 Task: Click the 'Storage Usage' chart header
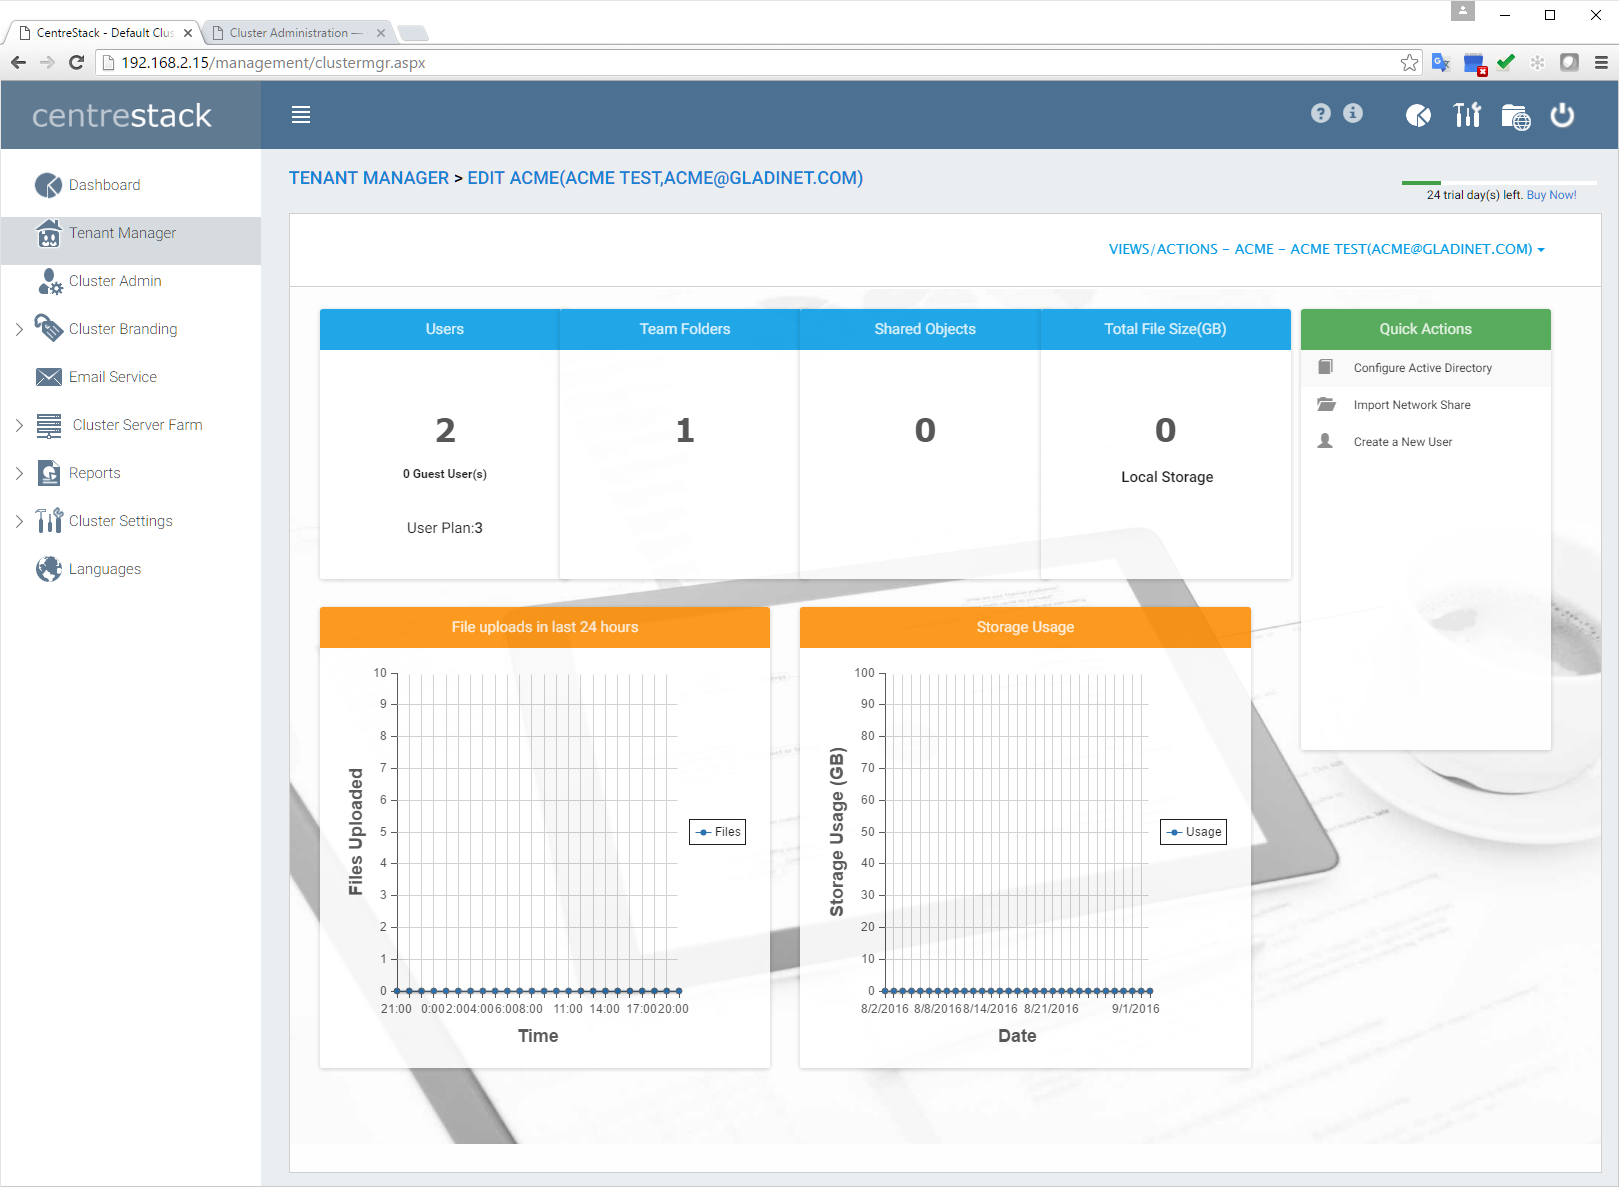pos(1025,627)
